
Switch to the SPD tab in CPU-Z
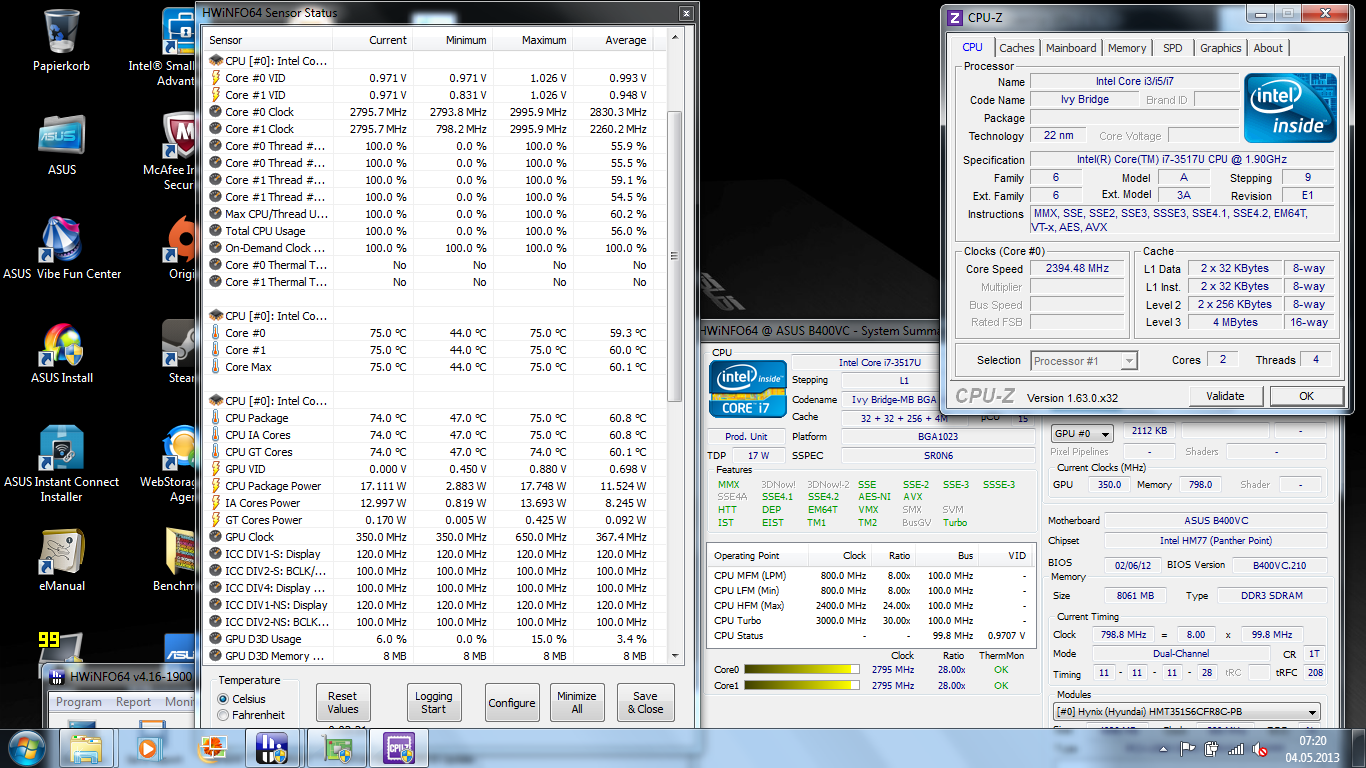point(1173,48)
